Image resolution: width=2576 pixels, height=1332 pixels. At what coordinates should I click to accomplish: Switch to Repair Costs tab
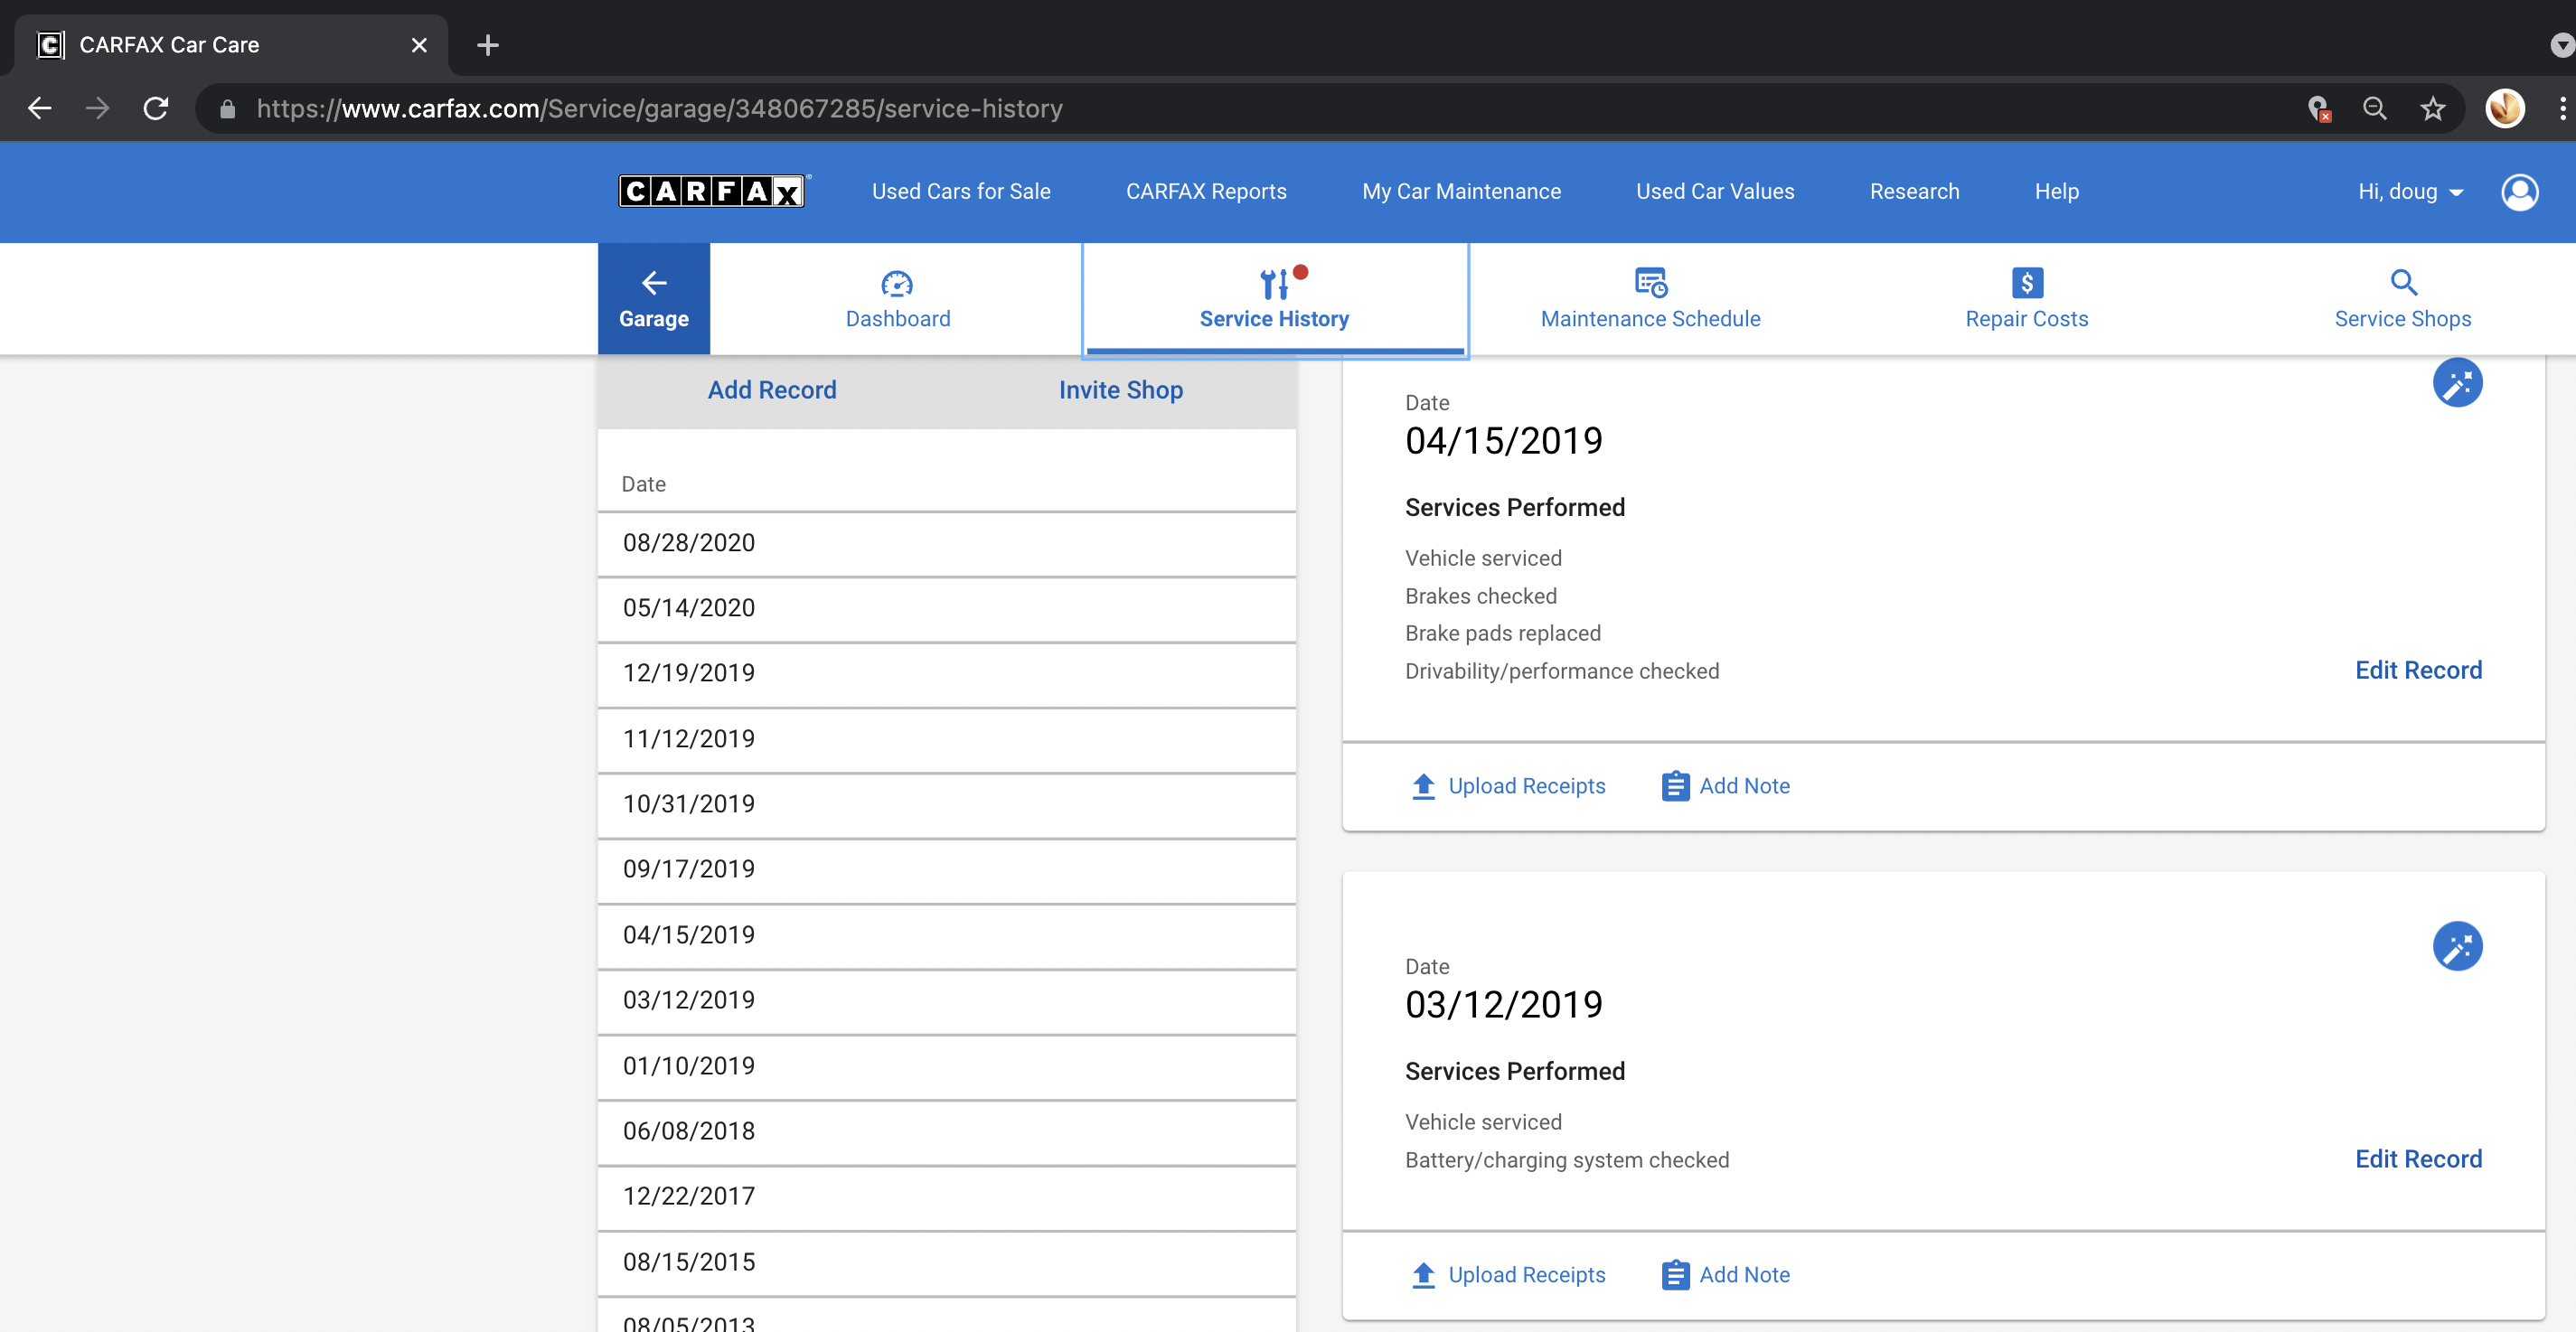click(2027, 299)
